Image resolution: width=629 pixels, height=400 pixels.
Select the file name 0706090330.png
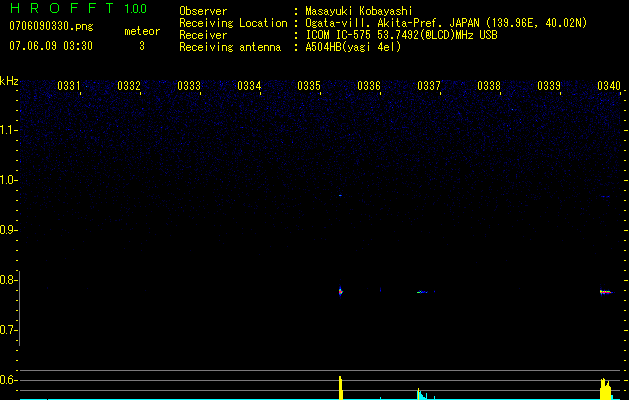click(x=51, y=27)
